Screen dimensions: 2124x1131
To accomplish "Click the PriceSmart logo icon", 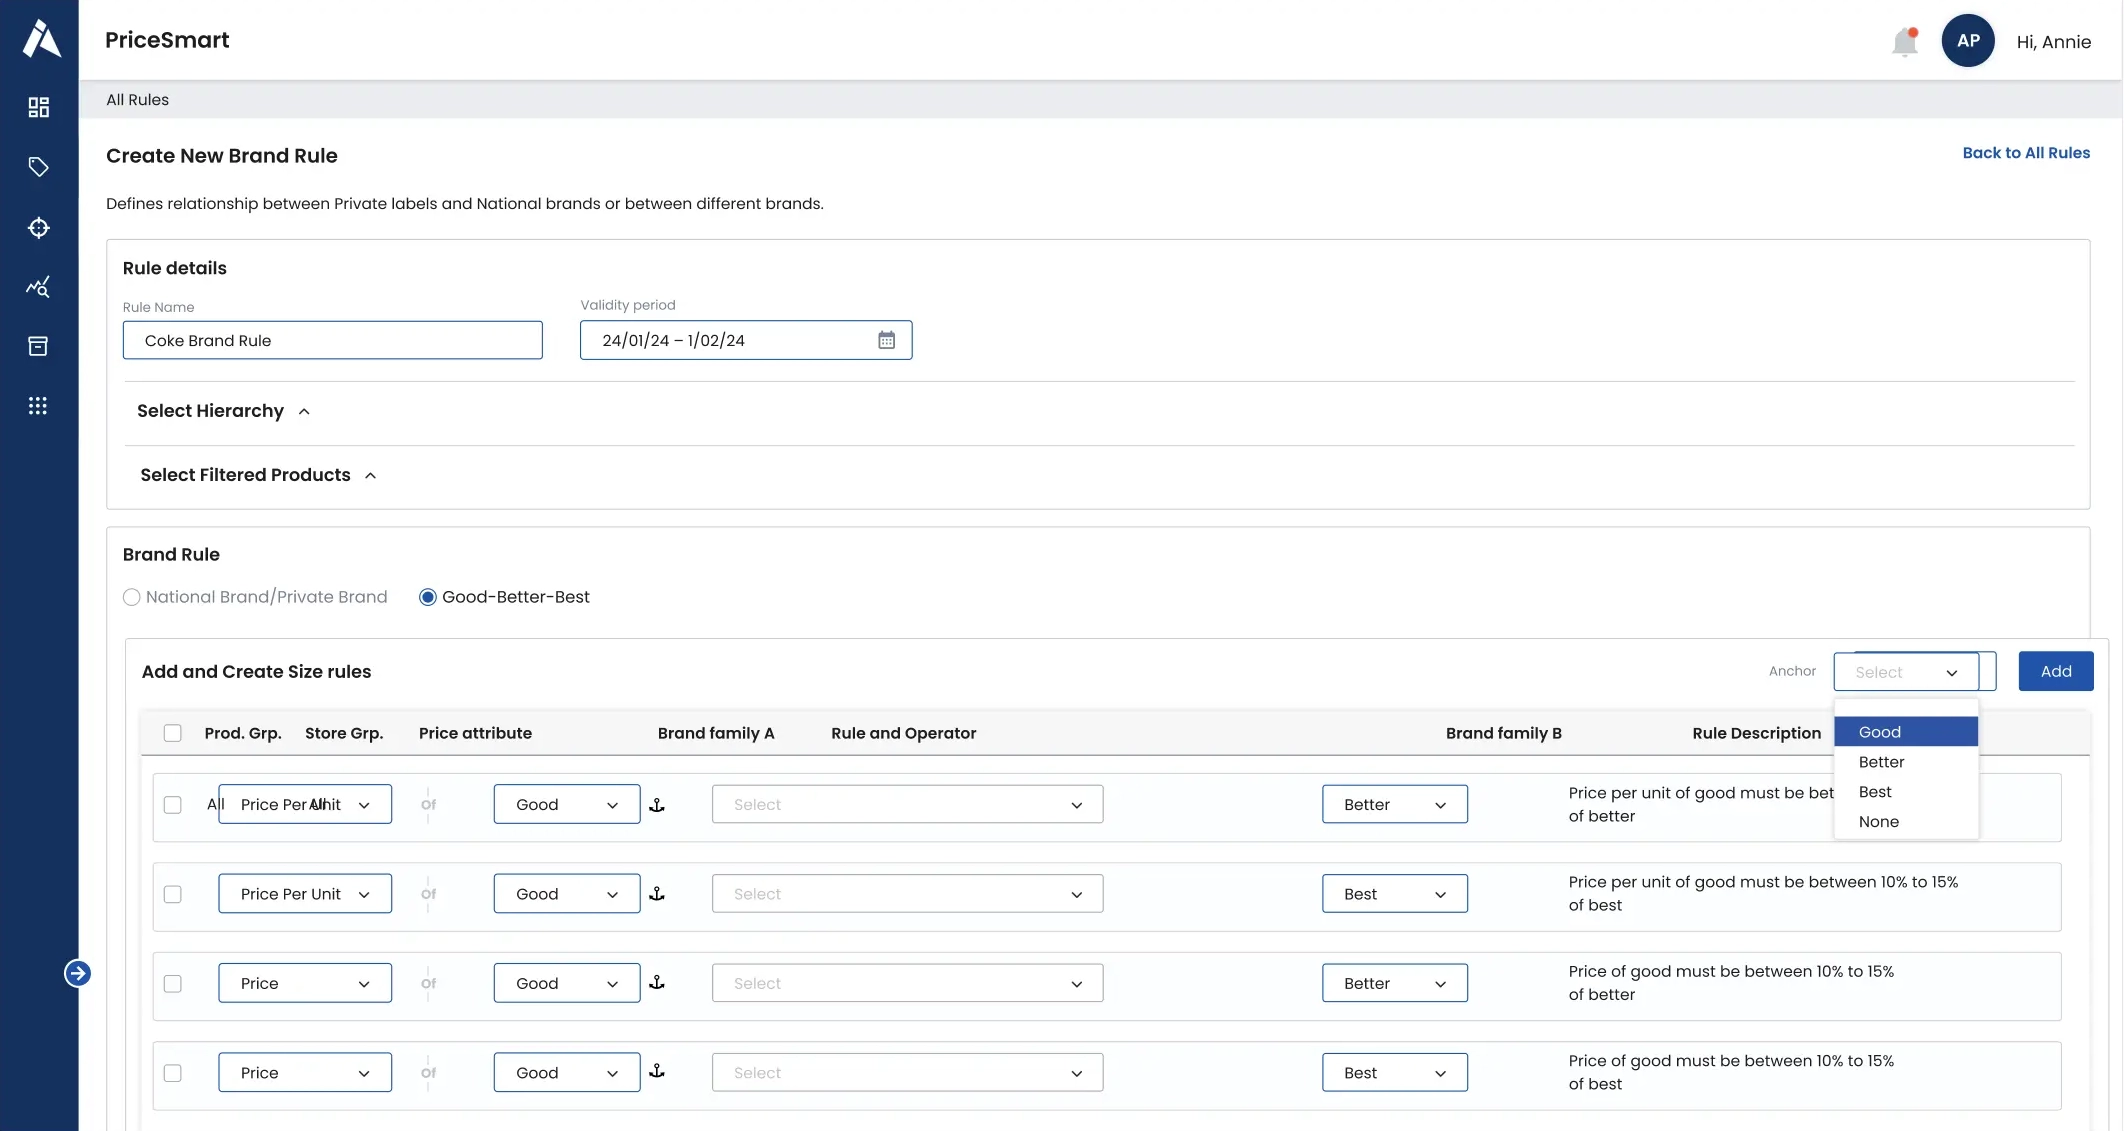I will click(41, 39).
